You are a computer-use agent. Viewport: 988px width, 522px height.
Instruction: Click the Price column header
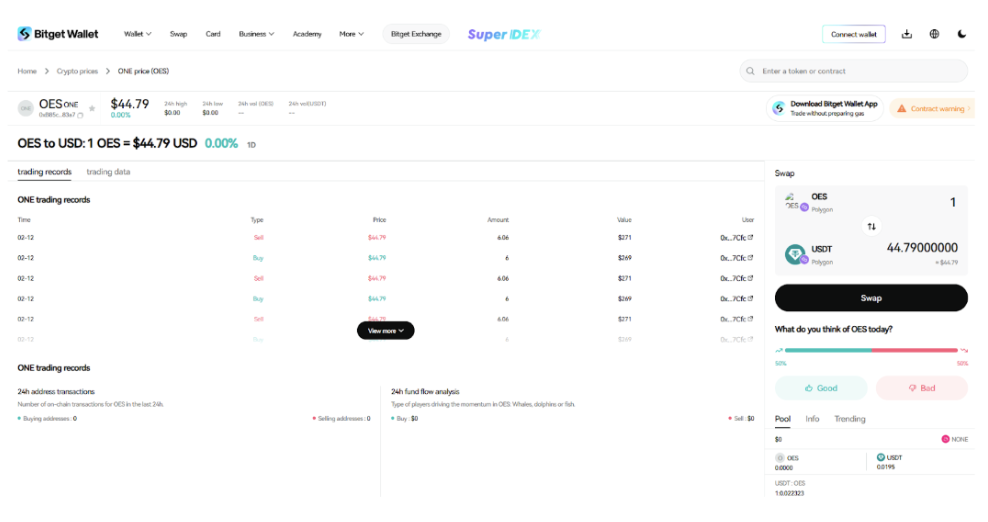[379, 220]
